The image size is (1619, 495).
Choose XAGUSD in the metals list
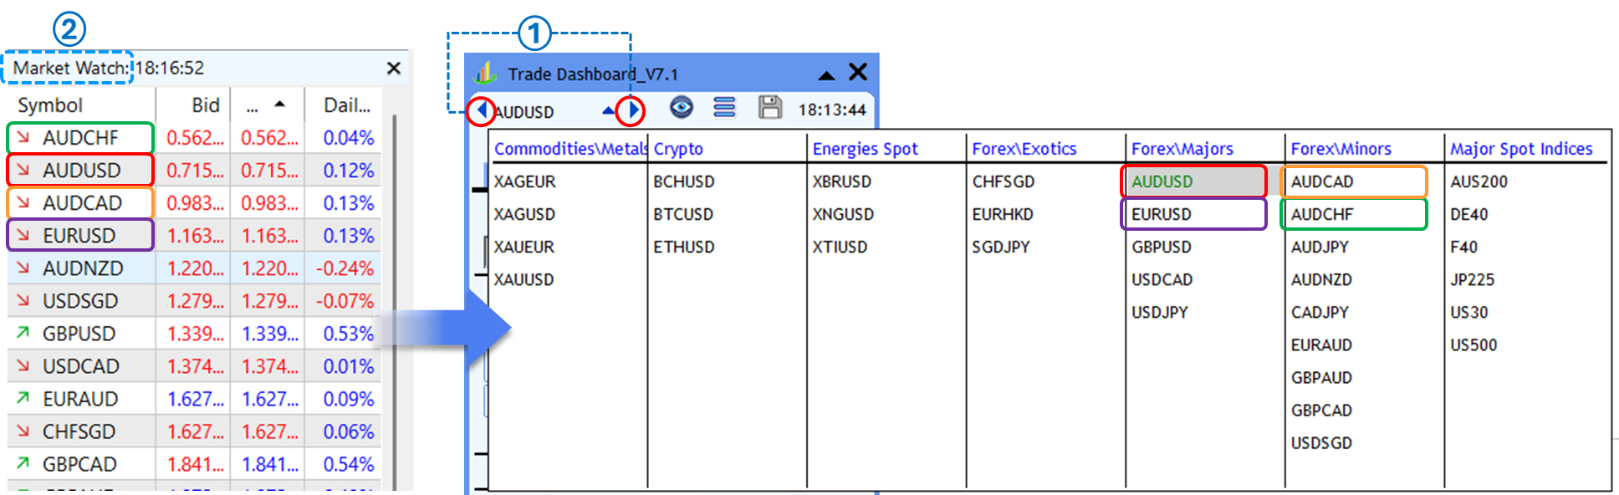(x=524, y=215)
